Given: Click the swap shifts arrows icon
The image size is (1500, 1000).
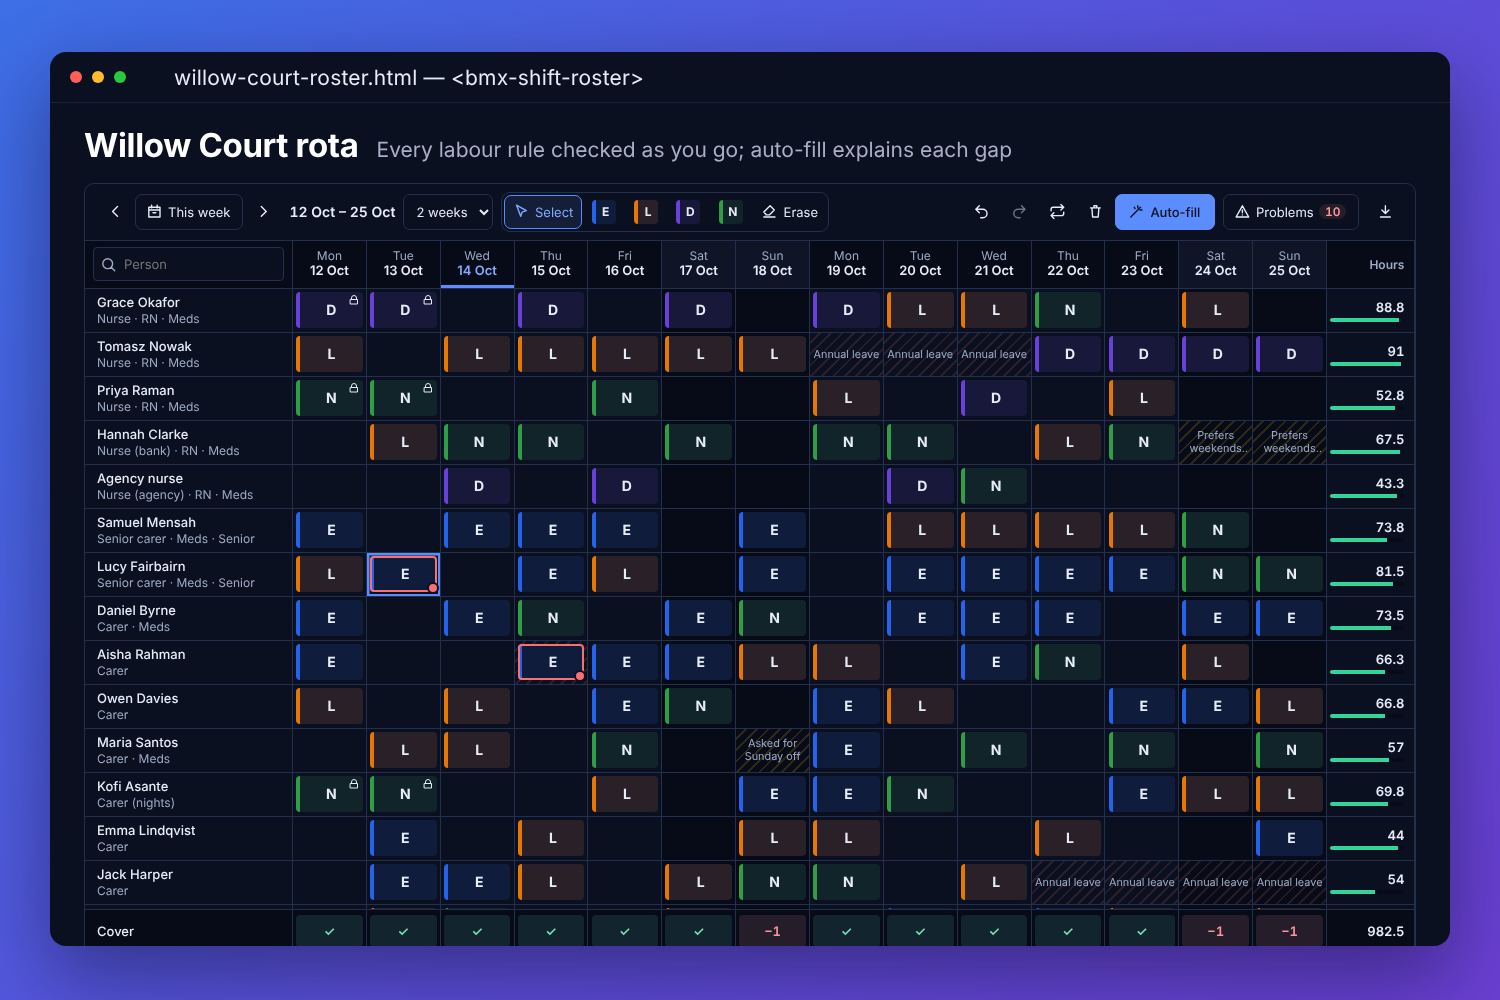Looking at the screenshot, I should click(1057, 212).
